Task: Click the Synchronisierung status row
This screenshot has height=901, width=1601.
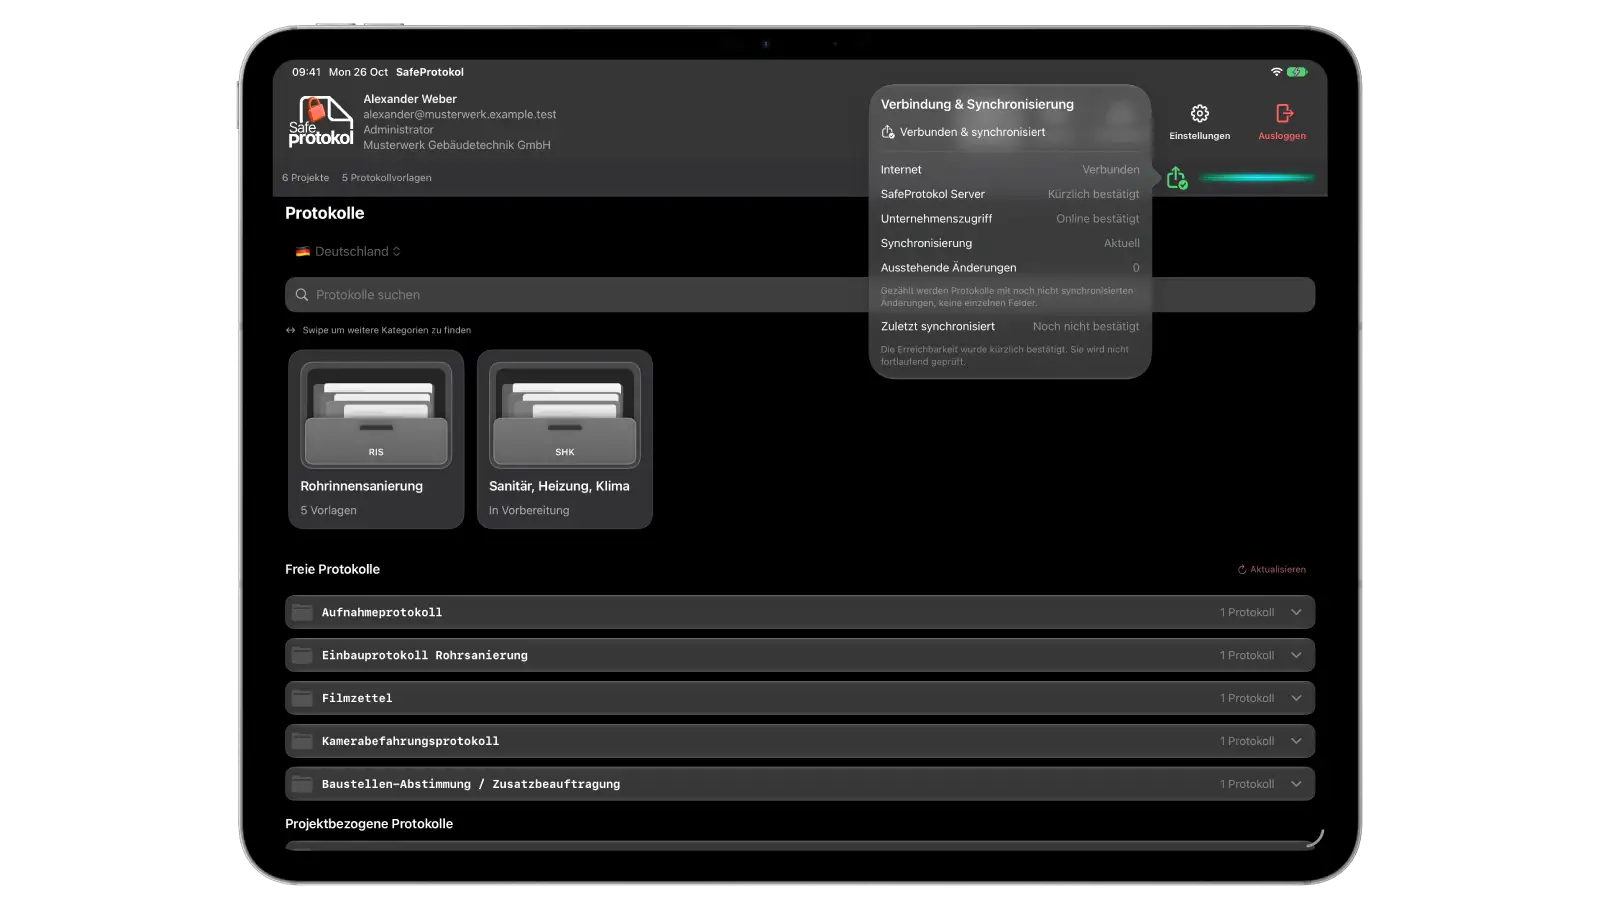Action: click(1010, 243)
